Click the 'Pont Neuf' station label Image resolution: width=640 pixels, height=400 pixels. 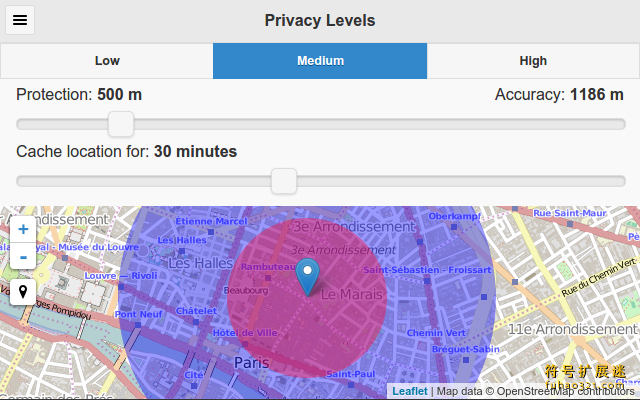(x=138, y=314)
